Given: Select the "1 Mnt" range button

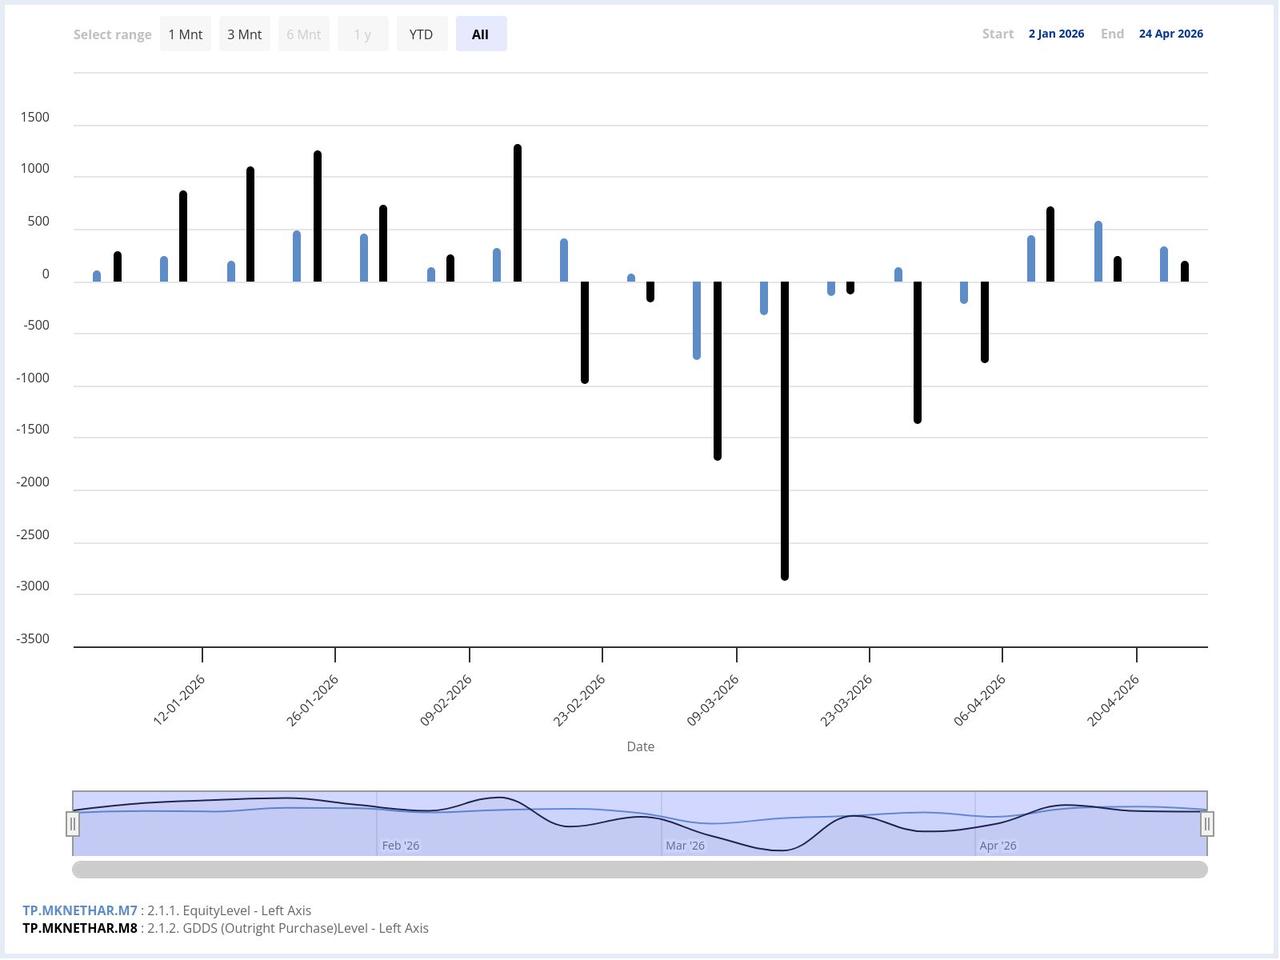Looking at the screenshot, I should pyautogui.click(x=185, y=33).
